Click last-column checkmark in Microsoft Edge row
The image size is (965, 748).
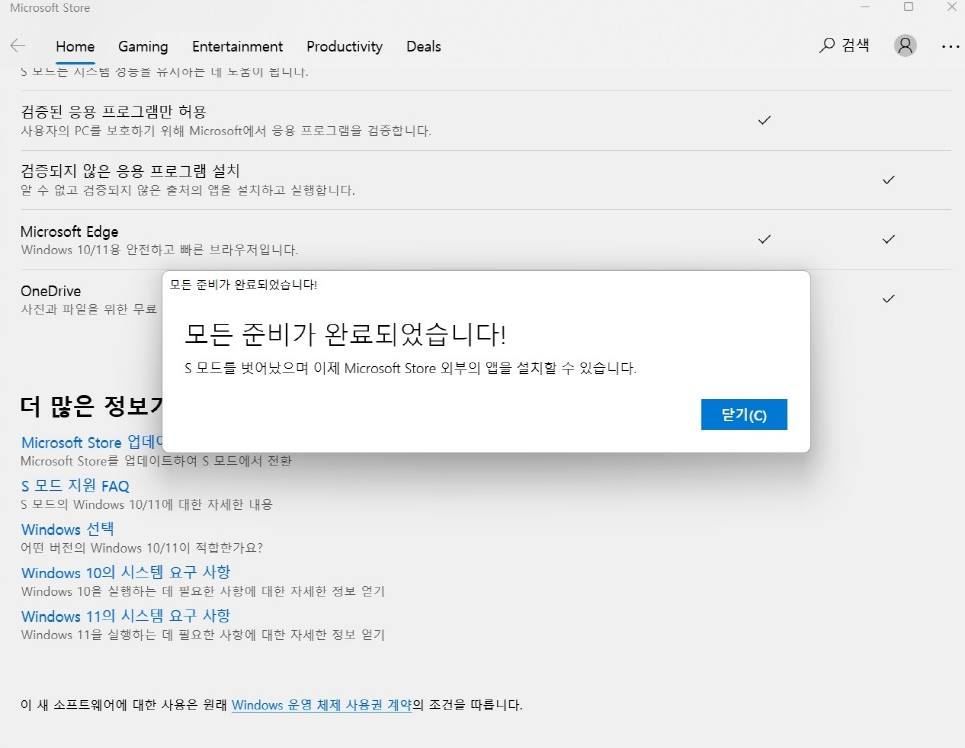[x=889, y=239]
